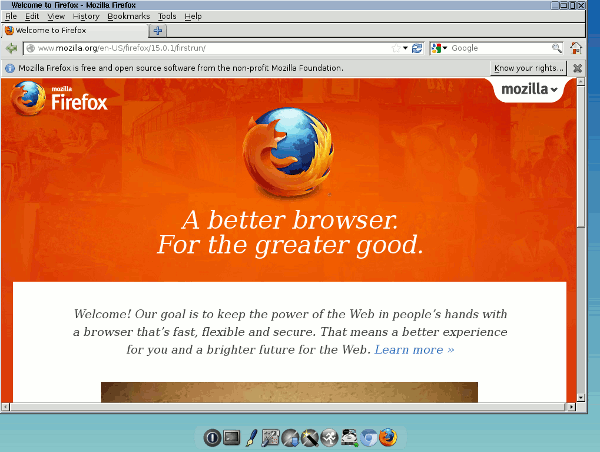Click the vertical scrollbar thumb
This screenshot has height=452, width=600.
point(580,156)
